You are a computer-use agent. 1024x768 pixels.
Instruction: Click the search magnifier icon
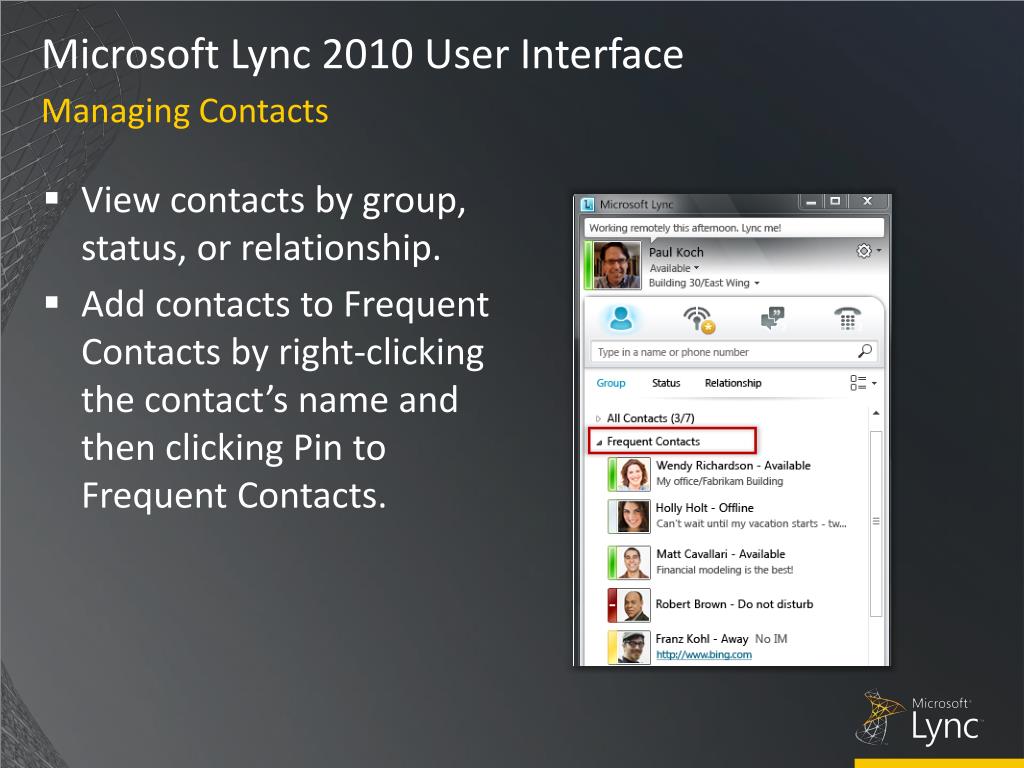coord(865,351)
